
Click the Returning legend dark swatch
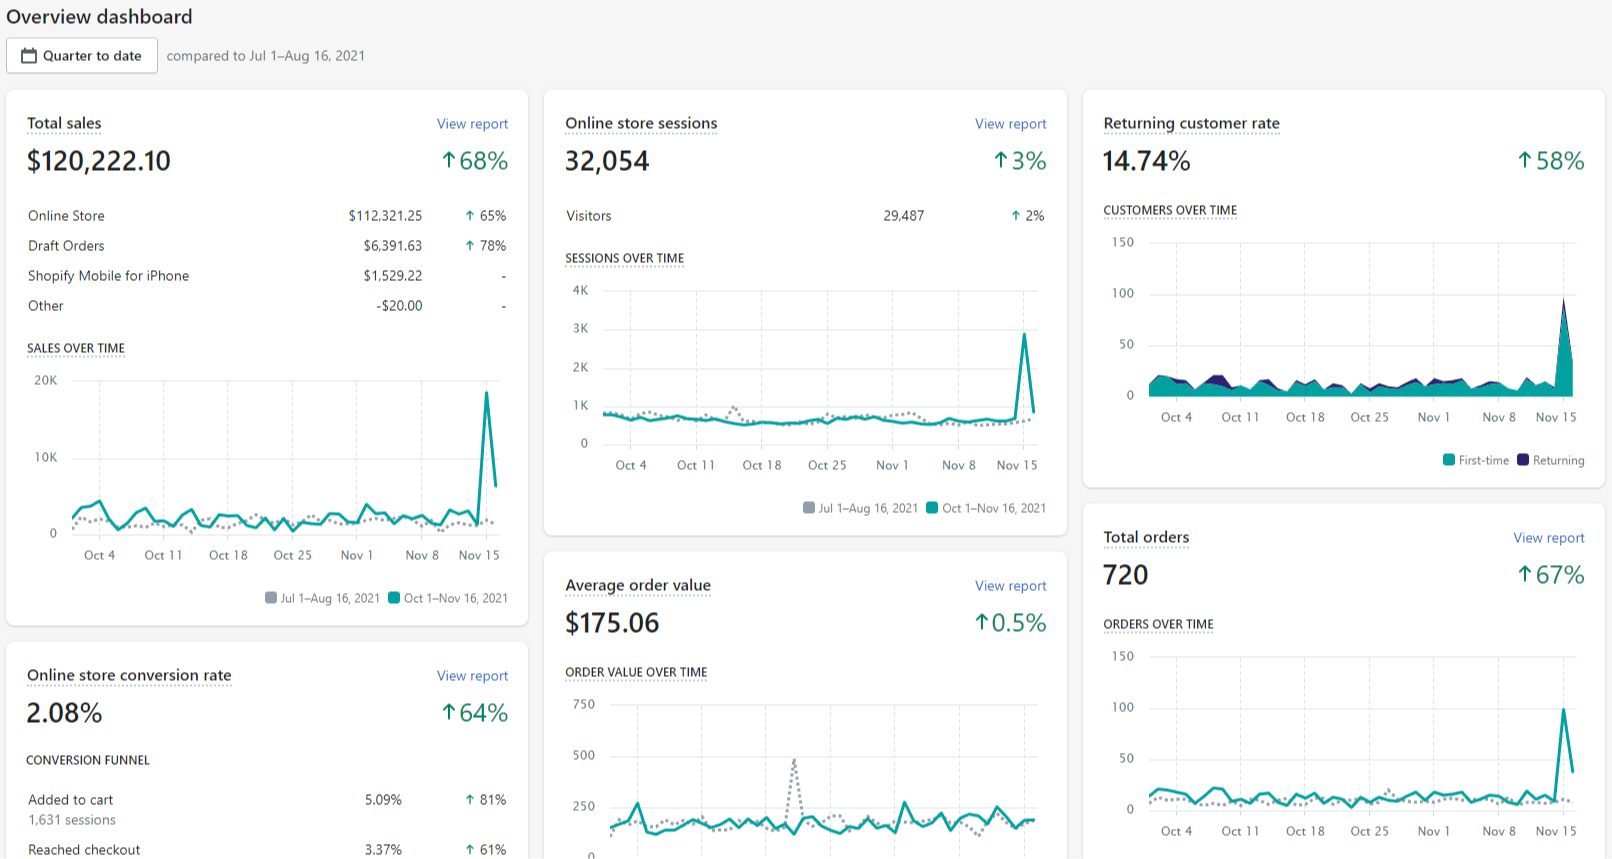(x=1523, y=460)
